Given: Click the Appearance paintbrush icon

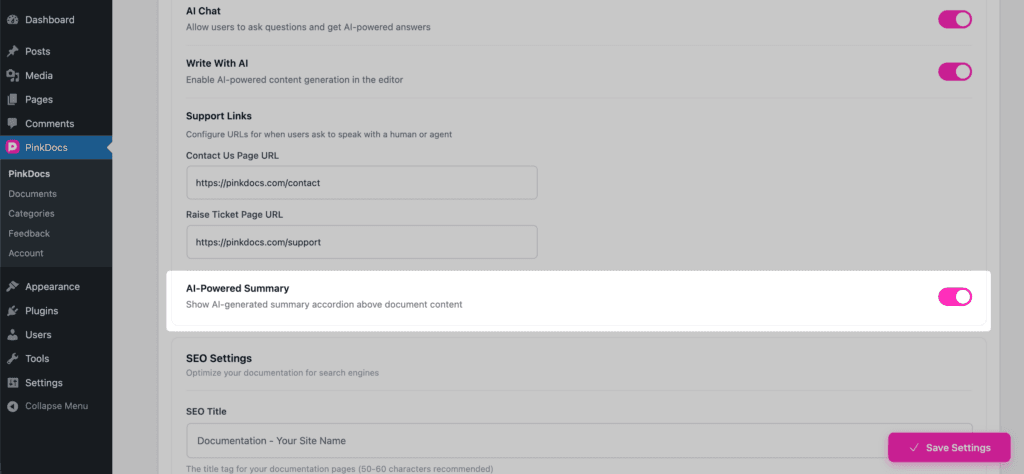Looking at the screenshot, I should 12,286.
